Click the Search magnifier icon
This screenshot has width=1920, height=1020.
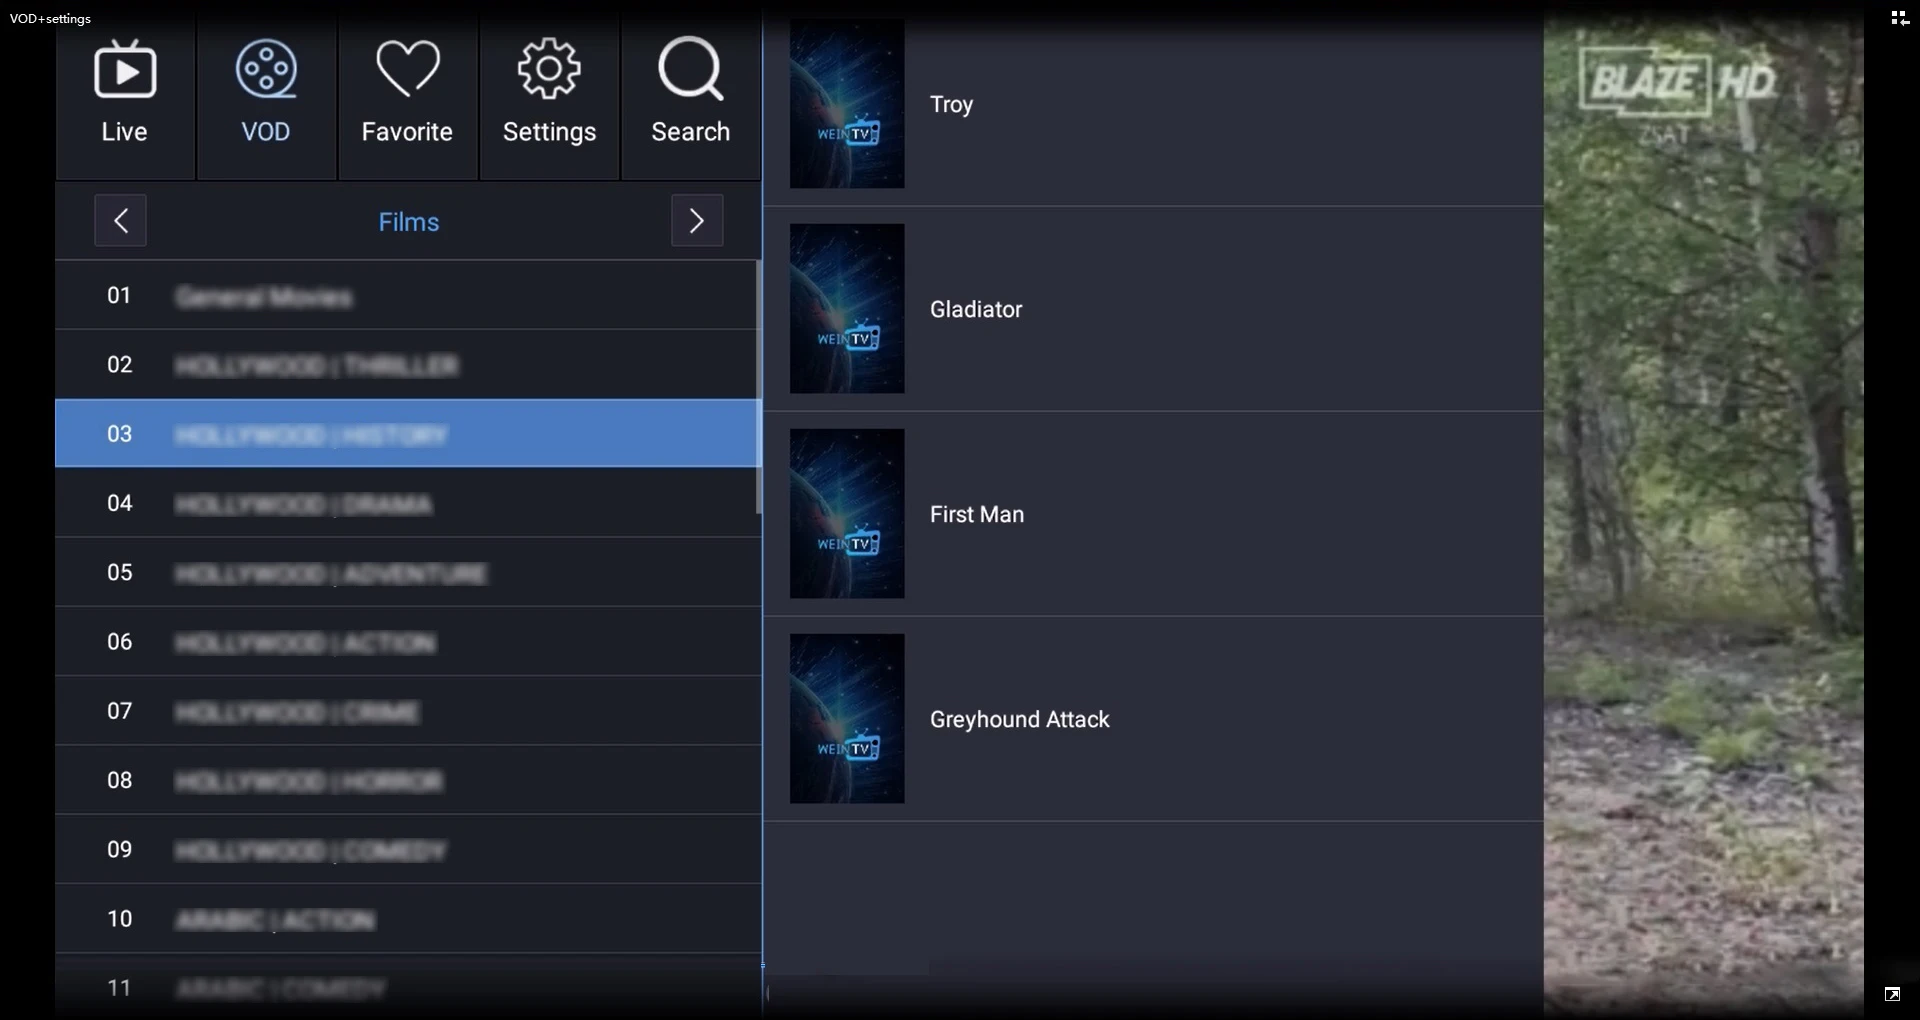[x=690, y=68]
